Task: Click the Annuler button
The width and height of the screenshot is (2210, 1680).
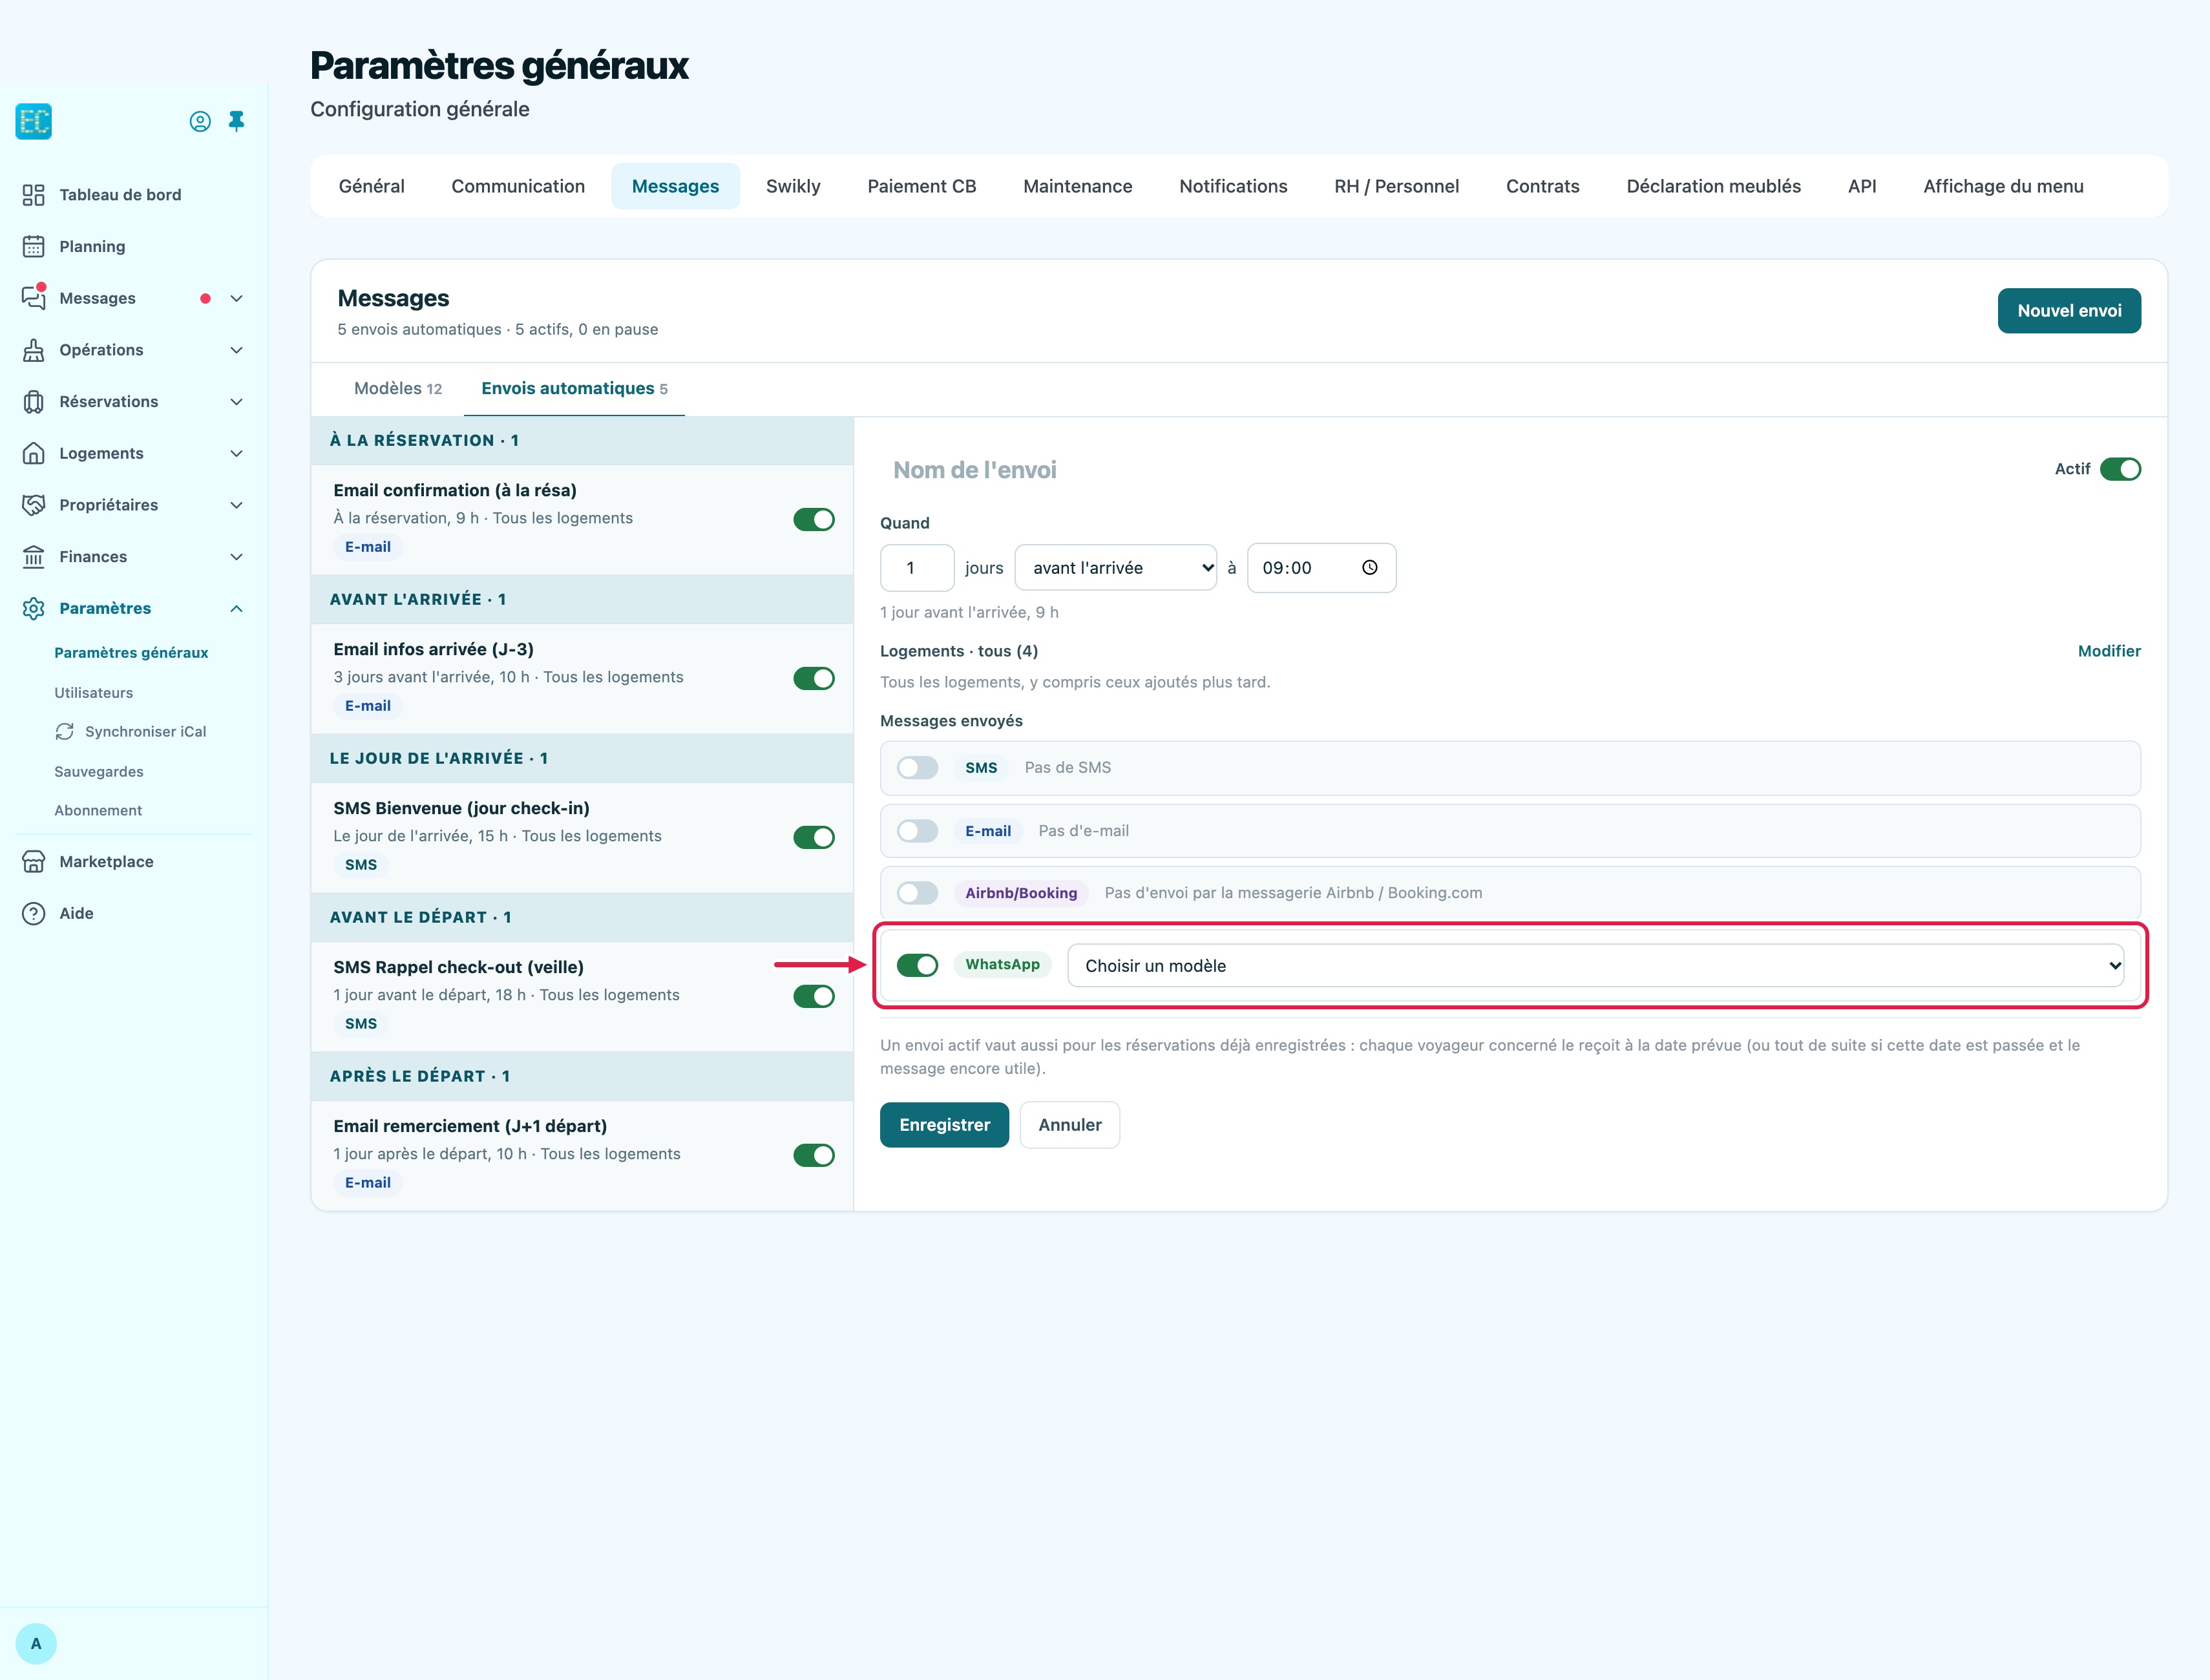Action: (1069, 1124)
